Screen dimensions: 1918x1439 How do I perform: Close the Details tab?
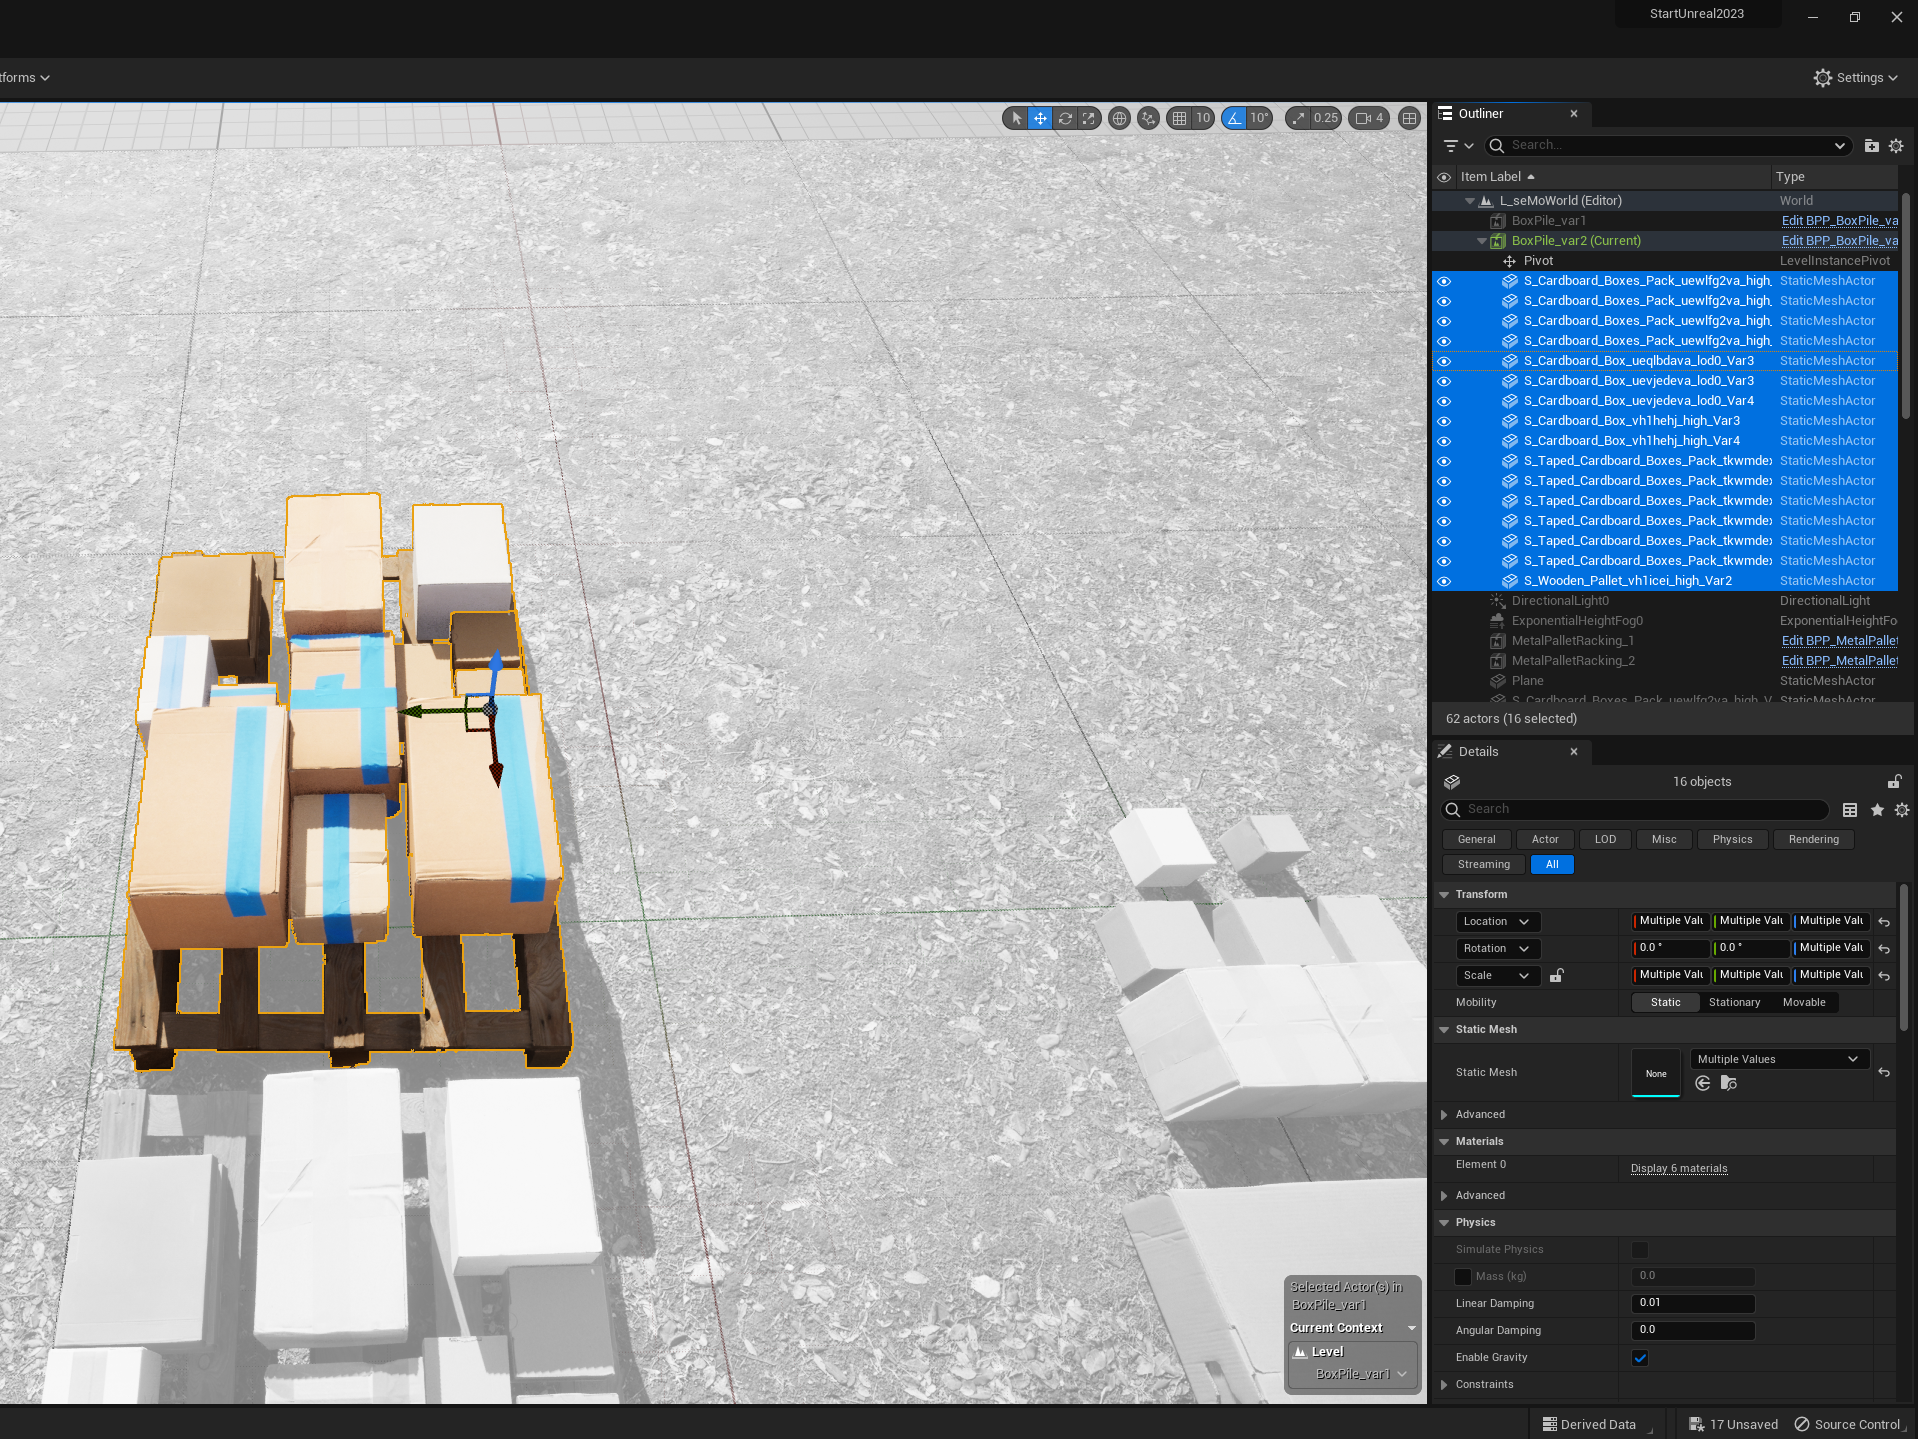coord(1574,752)
